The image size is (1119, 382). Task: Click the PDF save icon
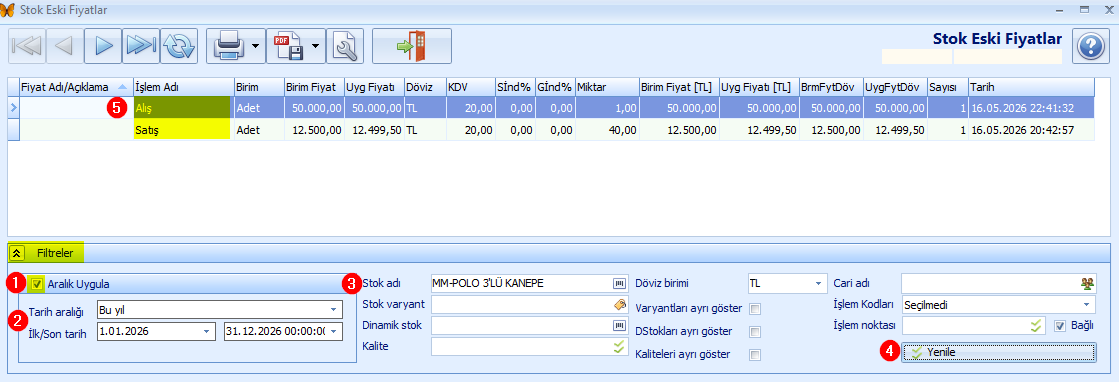click(x=288, y=46)
